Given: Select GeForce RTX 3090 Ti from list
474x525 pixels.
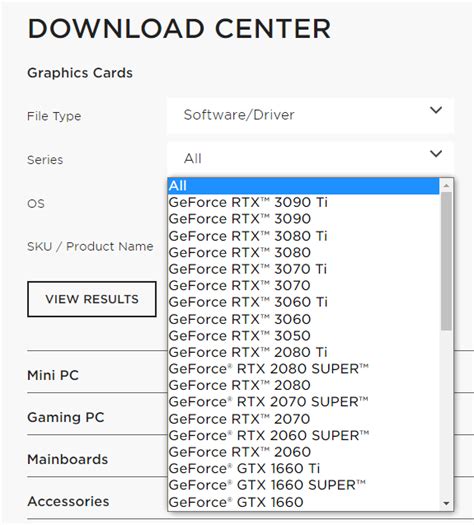Looking at the screenshot, I should (x=304, y=202).
